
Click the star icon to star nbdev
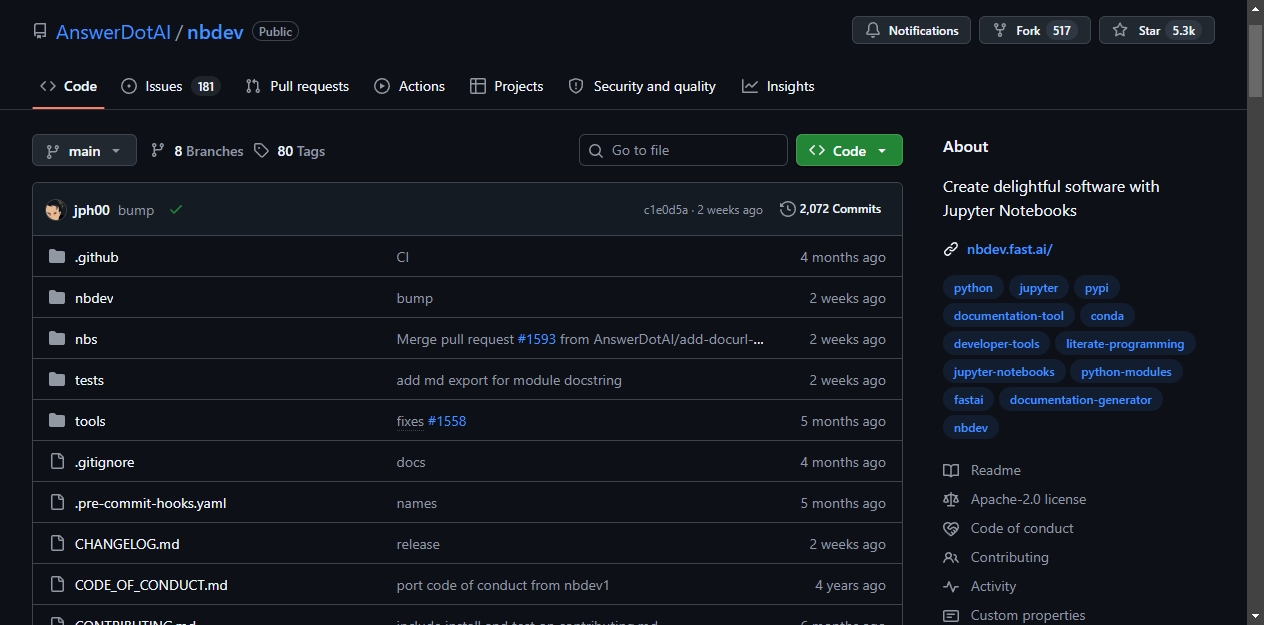pyautogui.click(x=1120, y=31)
